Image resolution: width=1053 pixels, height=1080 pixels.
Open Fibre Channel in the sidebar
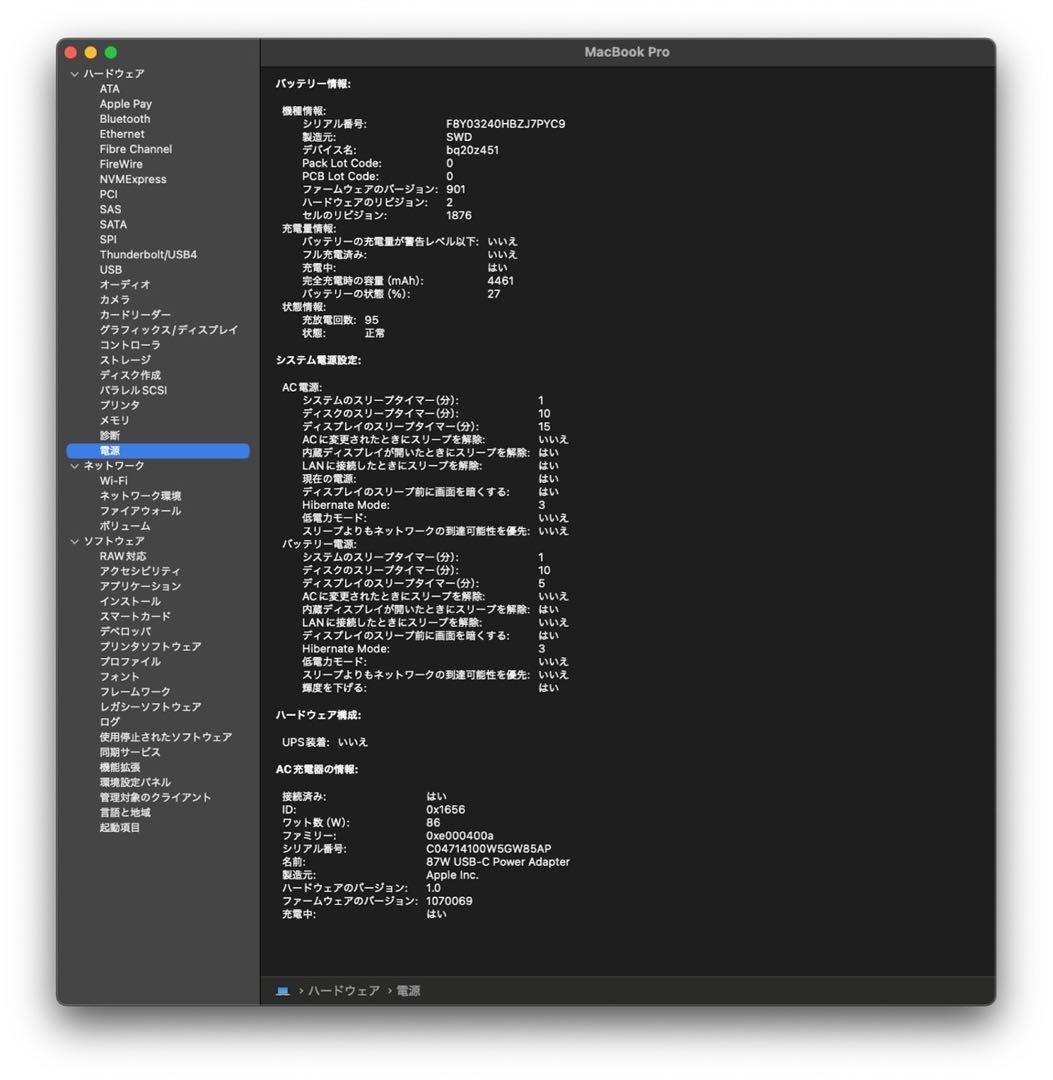pos(136,149)
